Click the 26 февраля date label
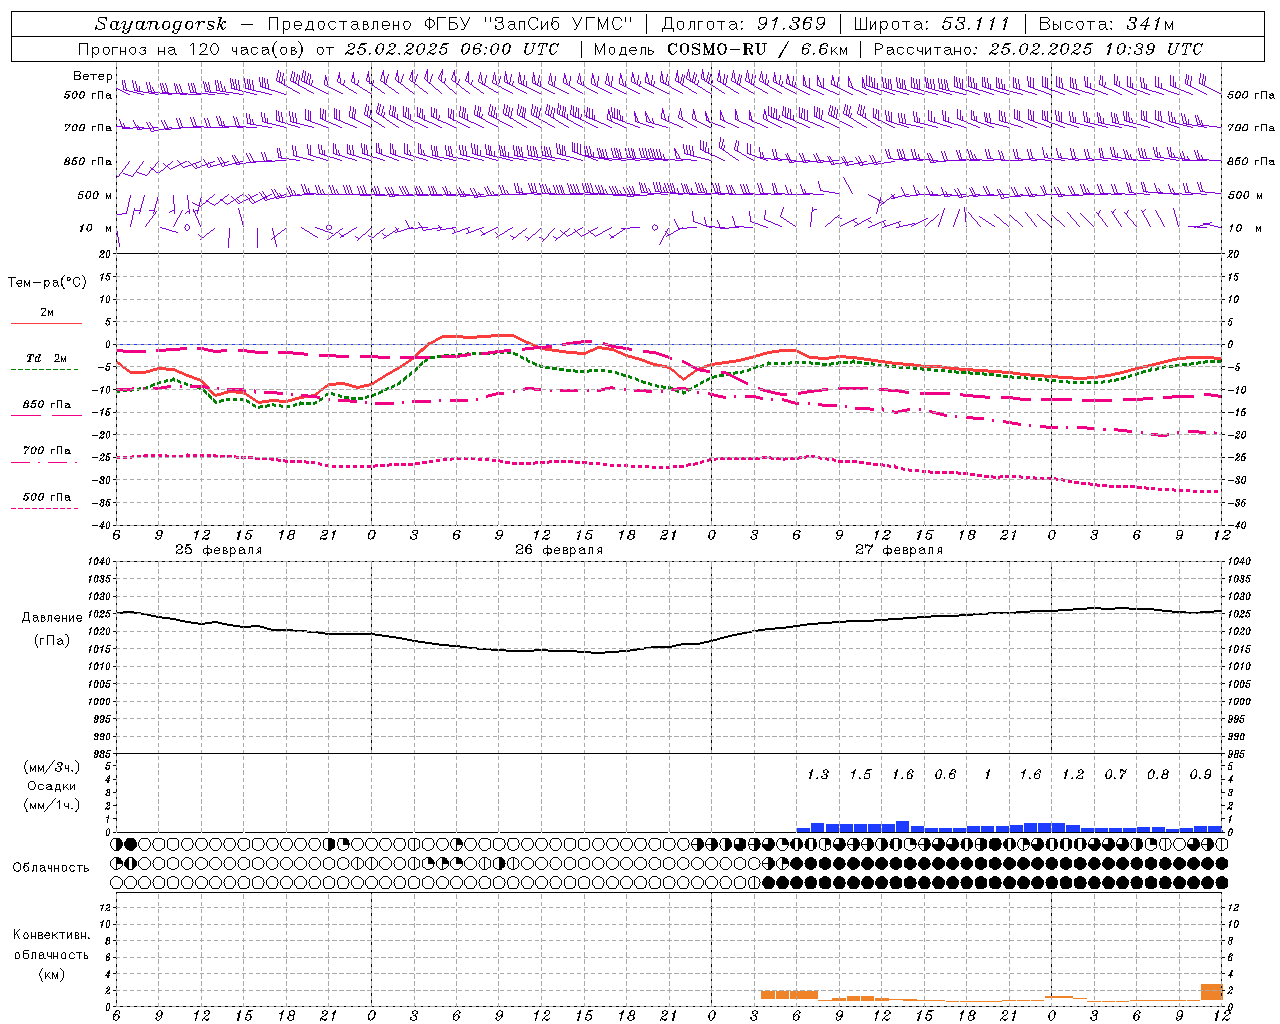This screenshot has height=1024, width=1280. pyautogui.click(x=559, y=550)
